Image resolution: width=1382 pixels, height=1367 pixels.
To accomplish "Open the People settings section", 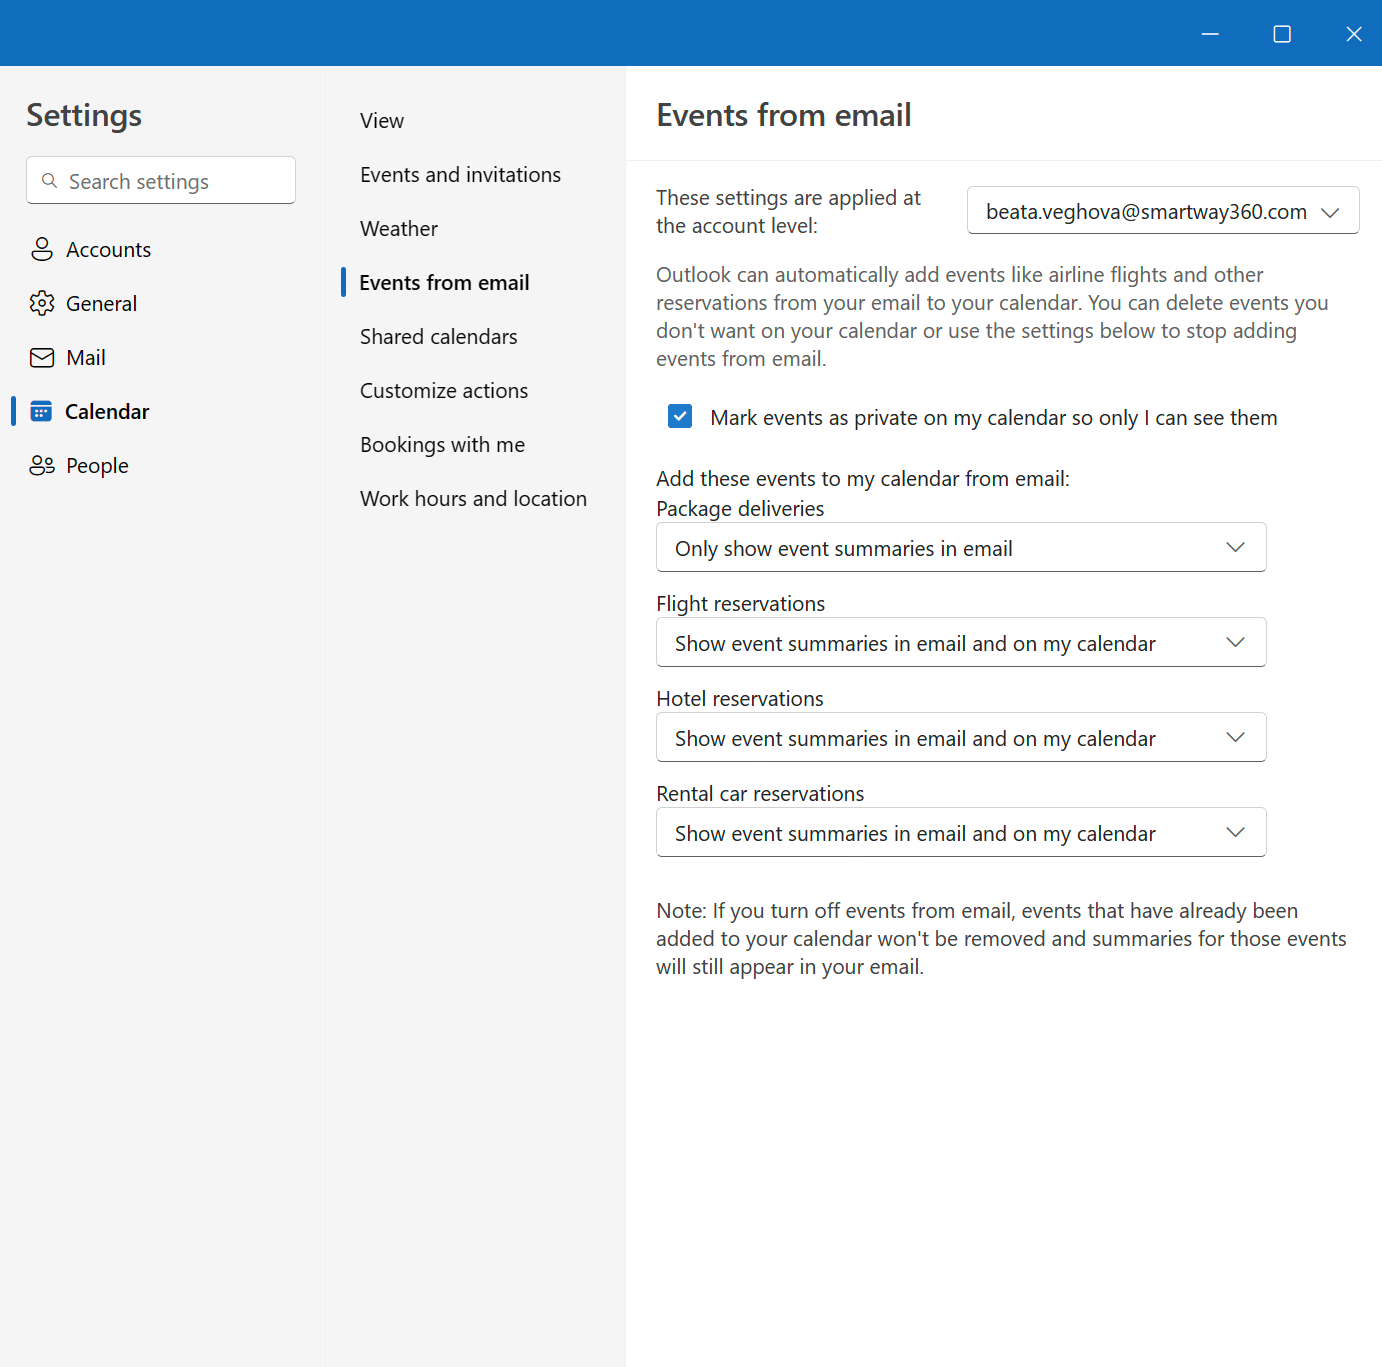I will [161, 465].
